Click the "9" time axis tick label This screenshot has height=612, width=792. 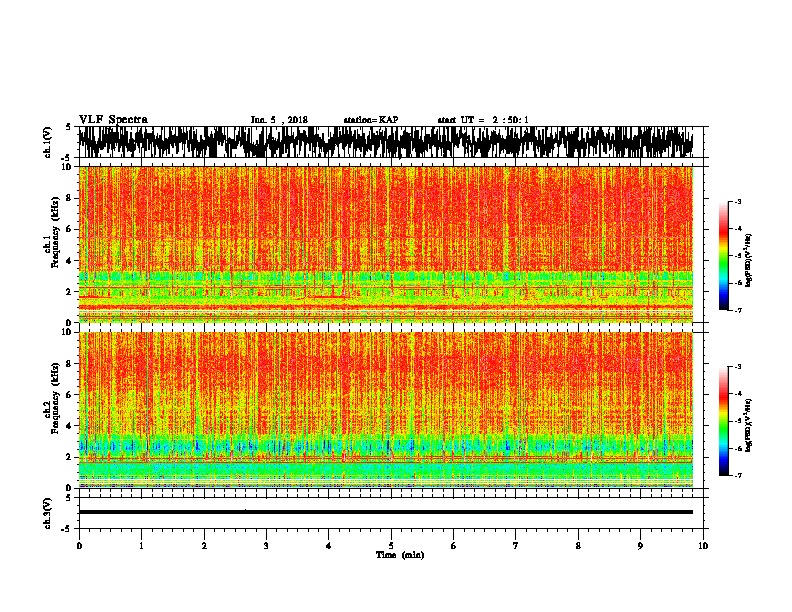[640, 546]
